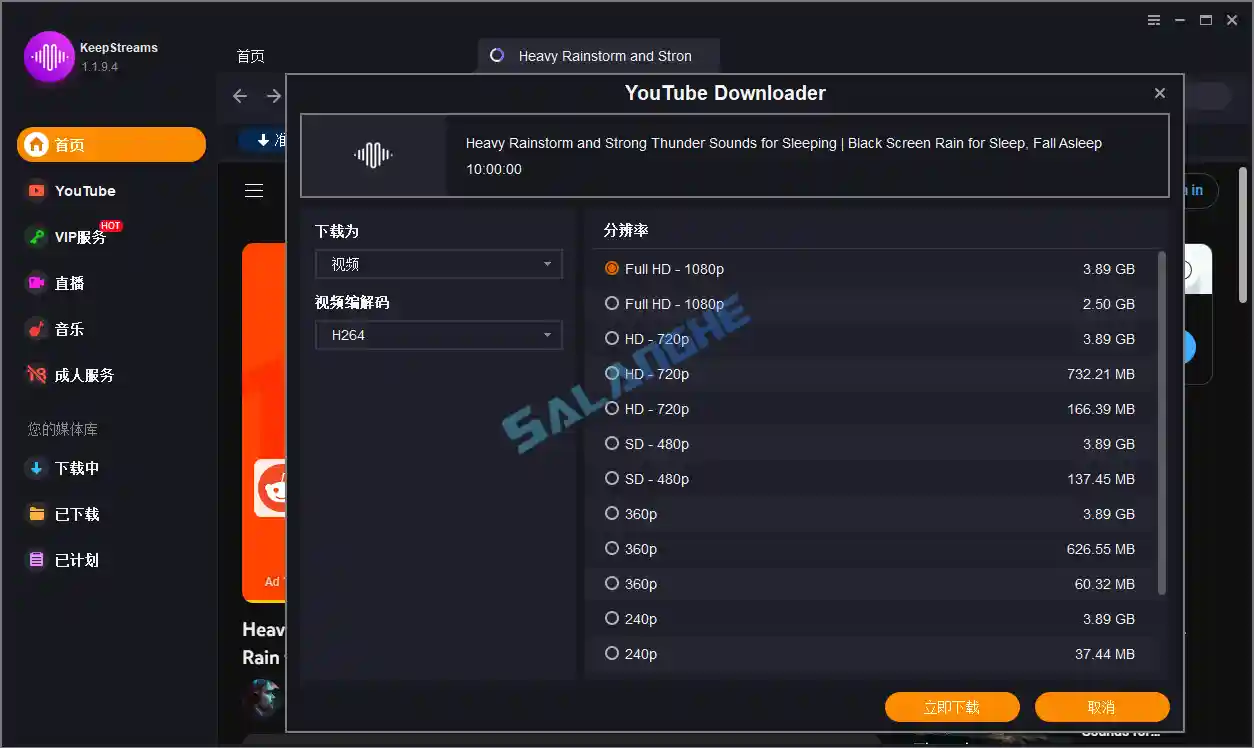Click the video title in the dialog
This screenshot has height=748, width=1254.
784,143
